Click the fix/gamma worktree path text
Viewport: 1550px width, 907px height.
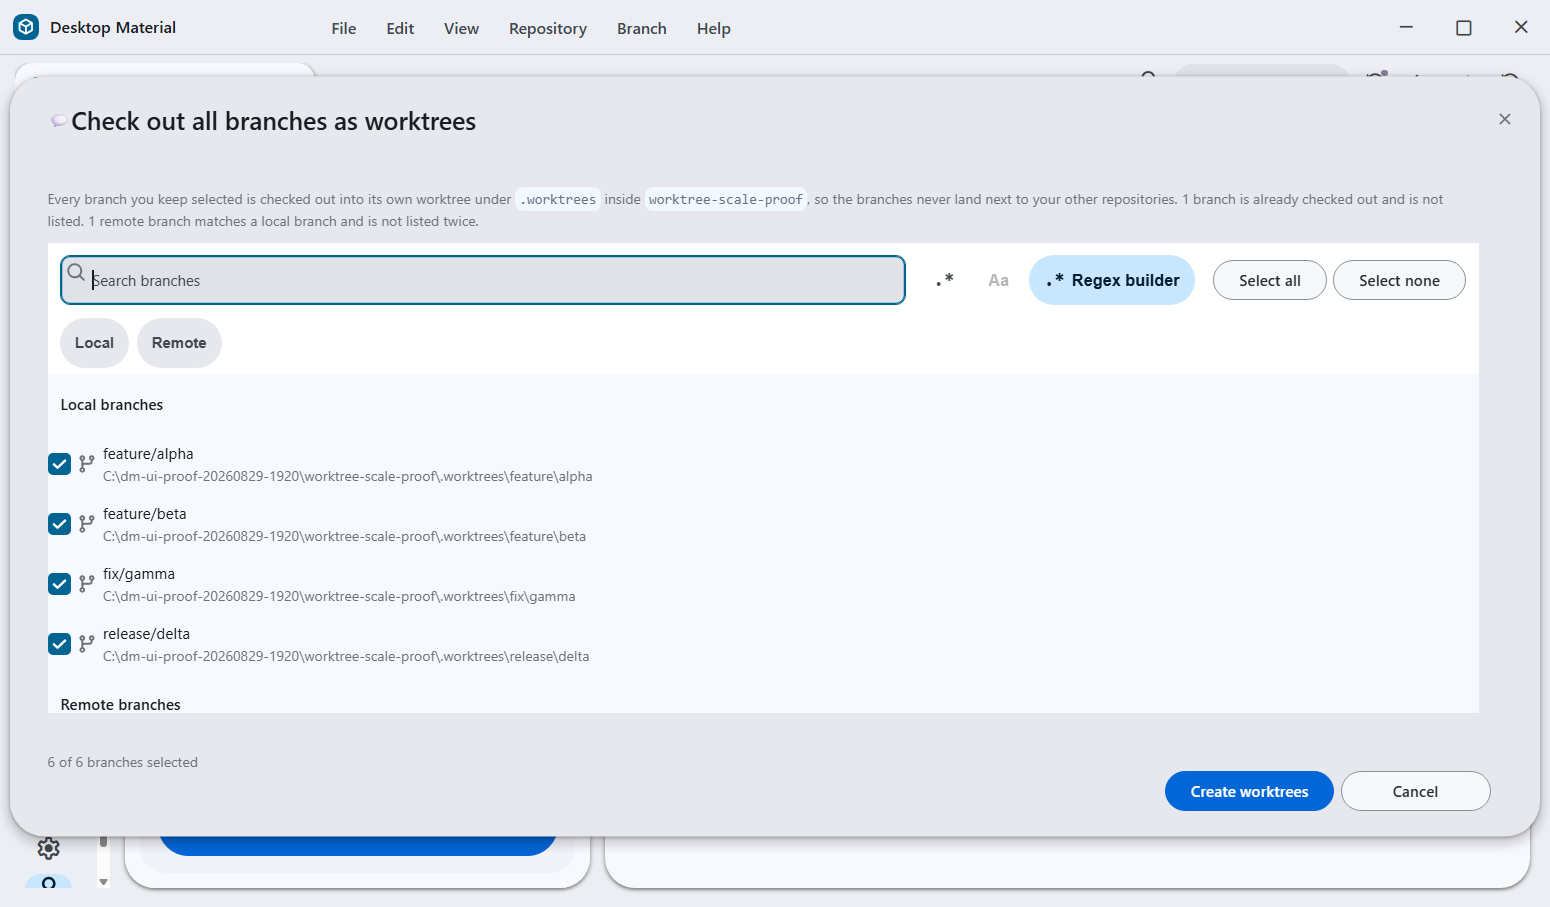[339, 597]
